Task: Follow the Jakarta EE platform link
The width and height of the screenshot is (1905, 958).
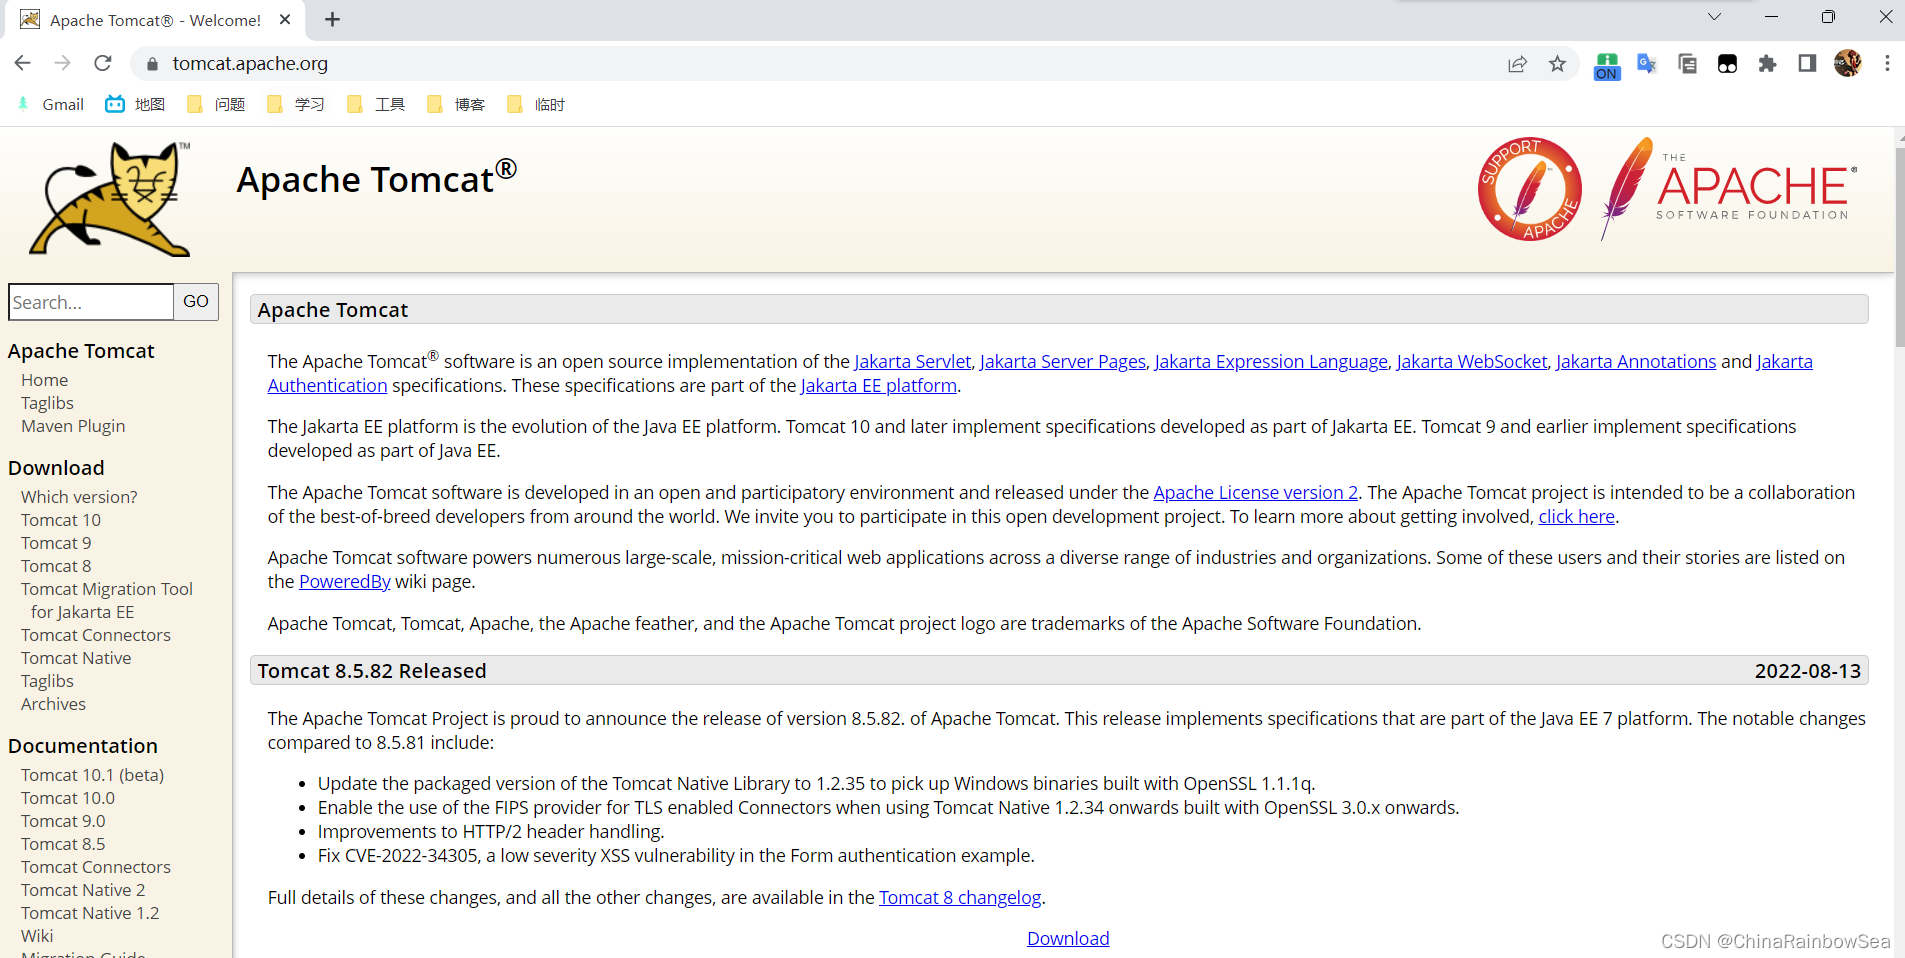Action: 878,386
